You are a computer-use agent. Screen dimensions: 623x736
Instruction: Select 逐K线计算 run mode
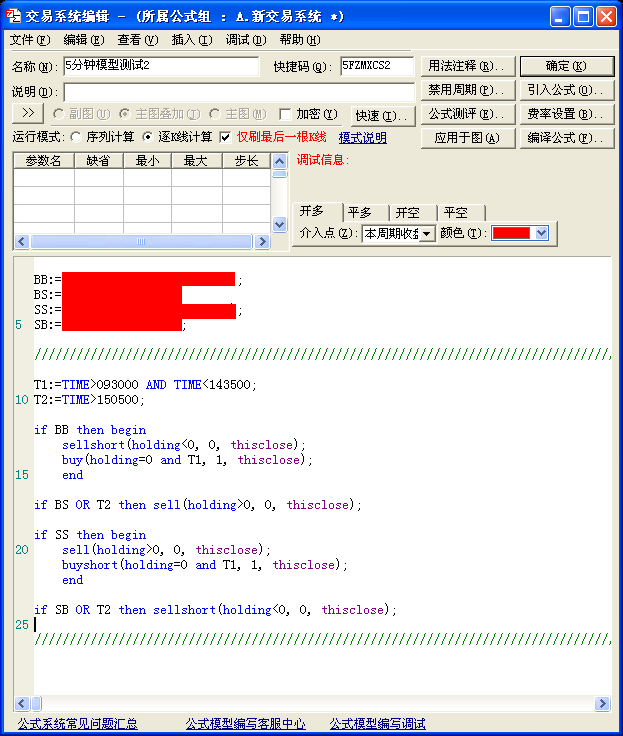(x=148, y=137)
